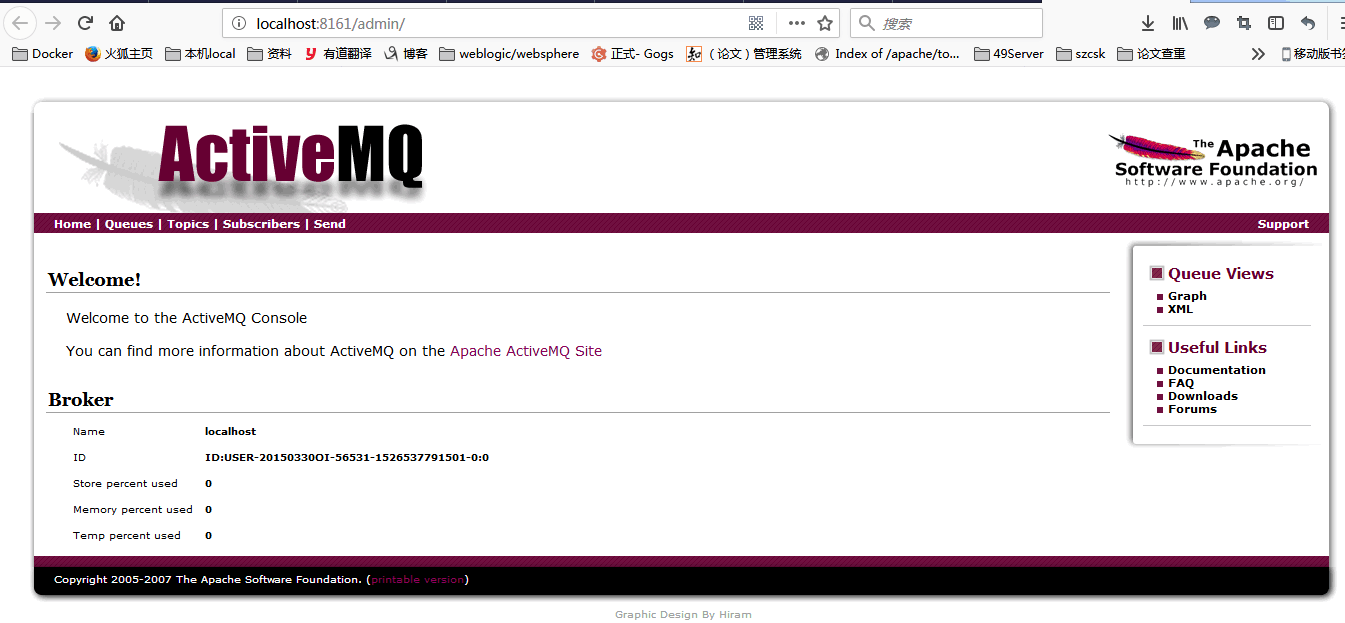Click the Temp percent used label

[127, 536]
